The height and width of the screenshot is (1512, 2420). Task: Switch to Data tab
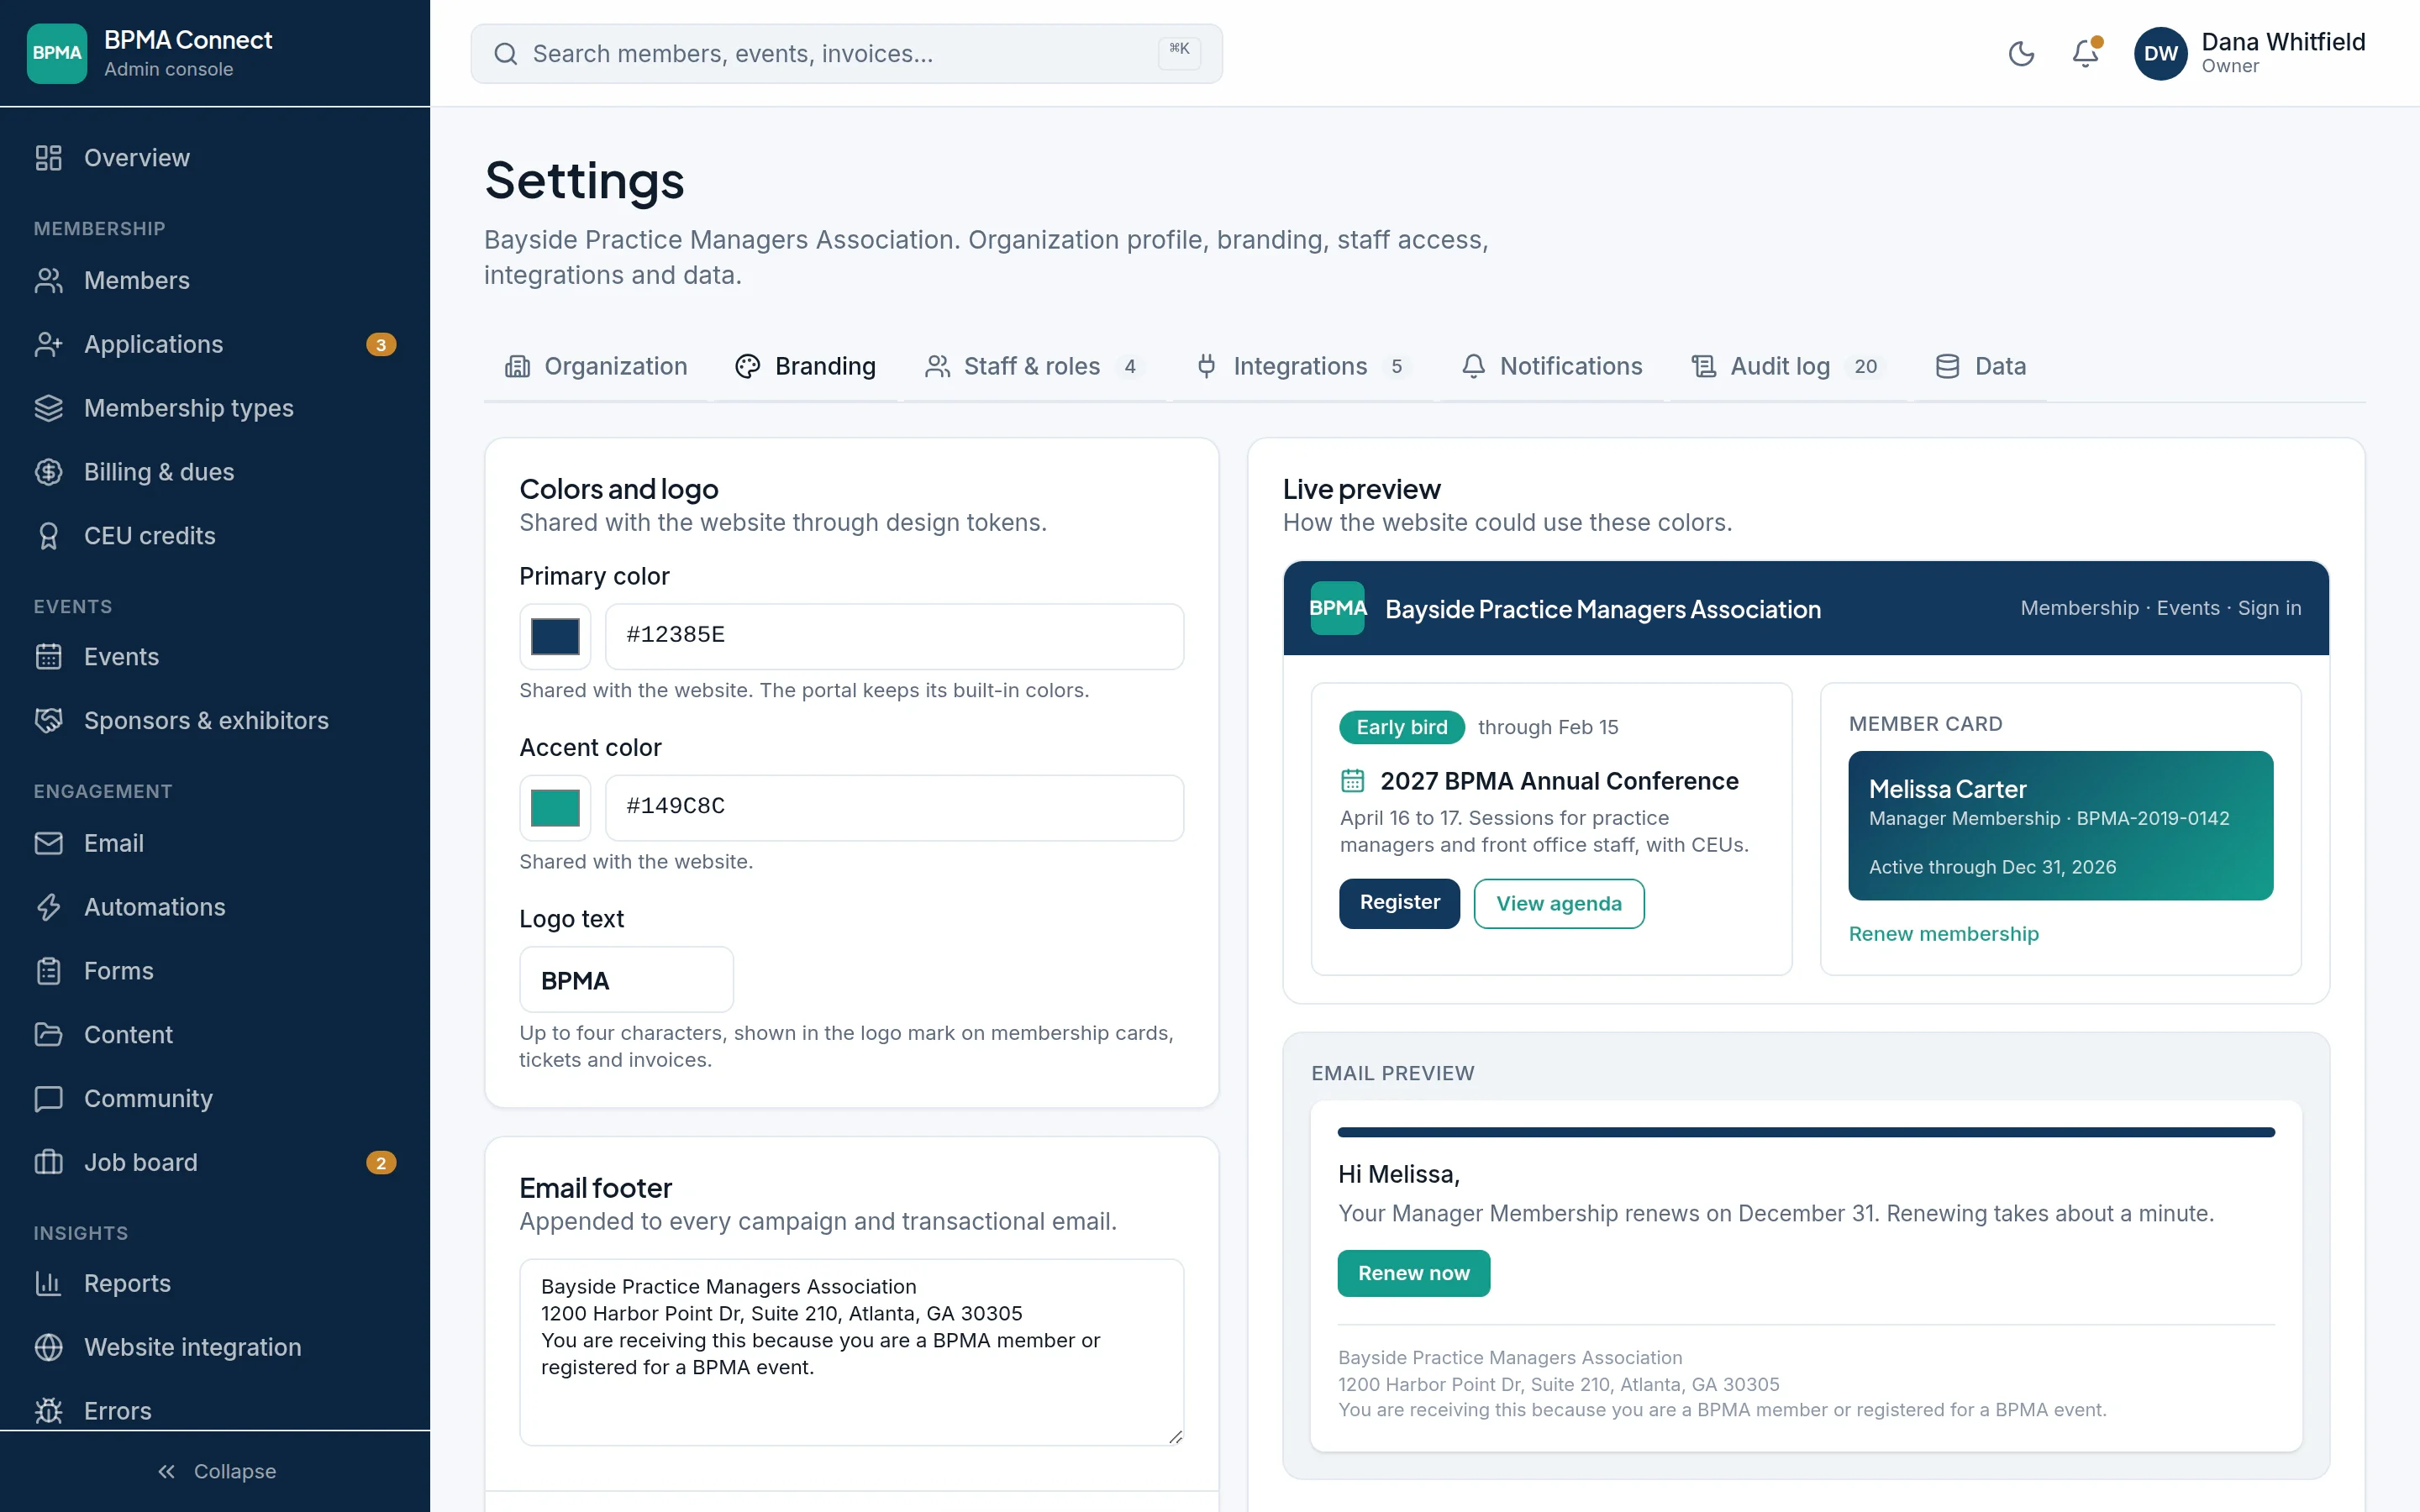coord(1980,367)
